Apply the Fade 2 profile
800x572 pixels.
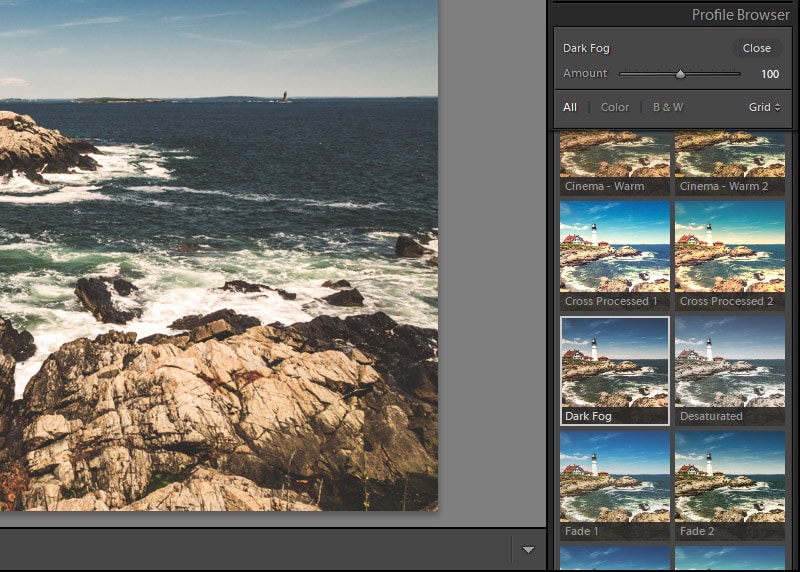730,485
